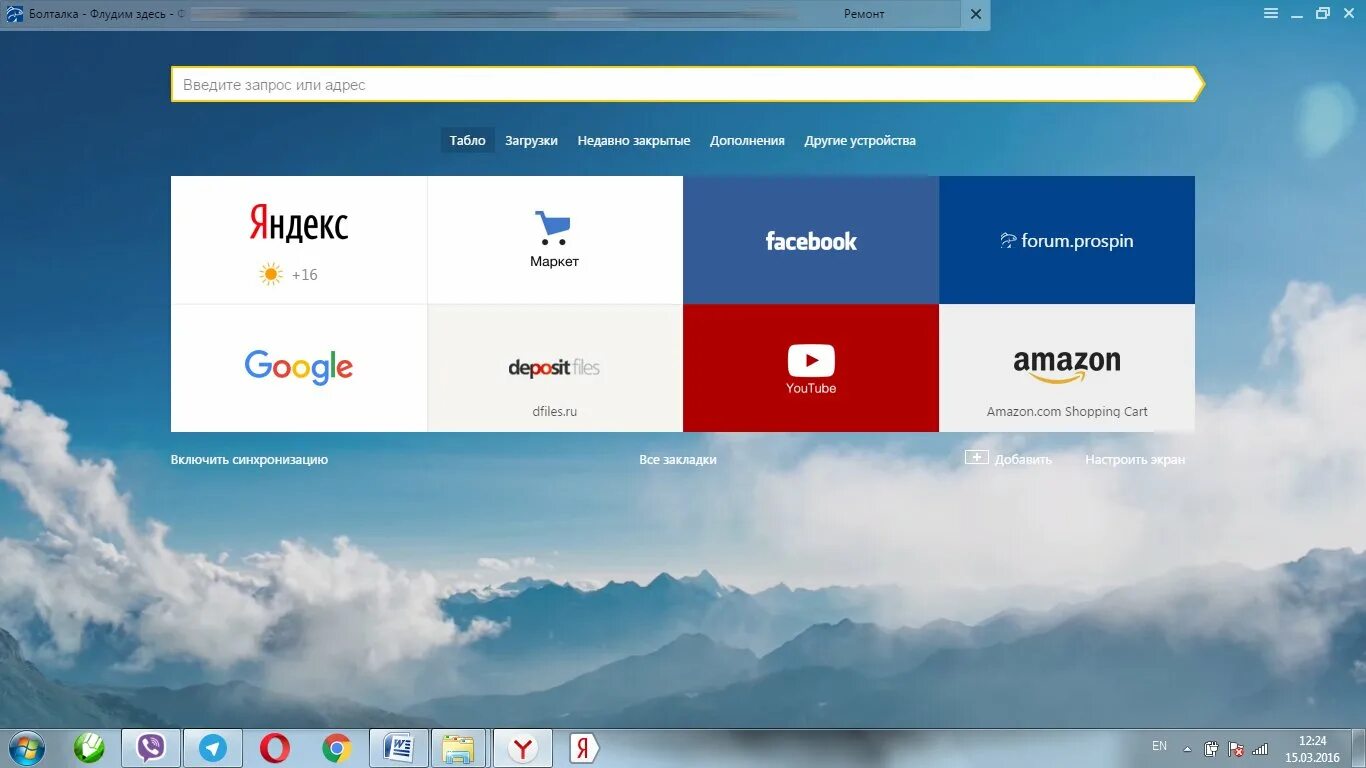
Task: Click 'Настроить экран' link
Action: [x=1135, y=460]
